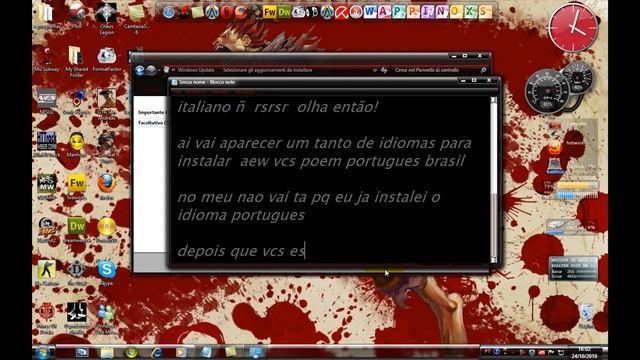Open Fw Fireworks desktop shortcut
This screenshot has height=360, width=640.
(x=76, y=187)
